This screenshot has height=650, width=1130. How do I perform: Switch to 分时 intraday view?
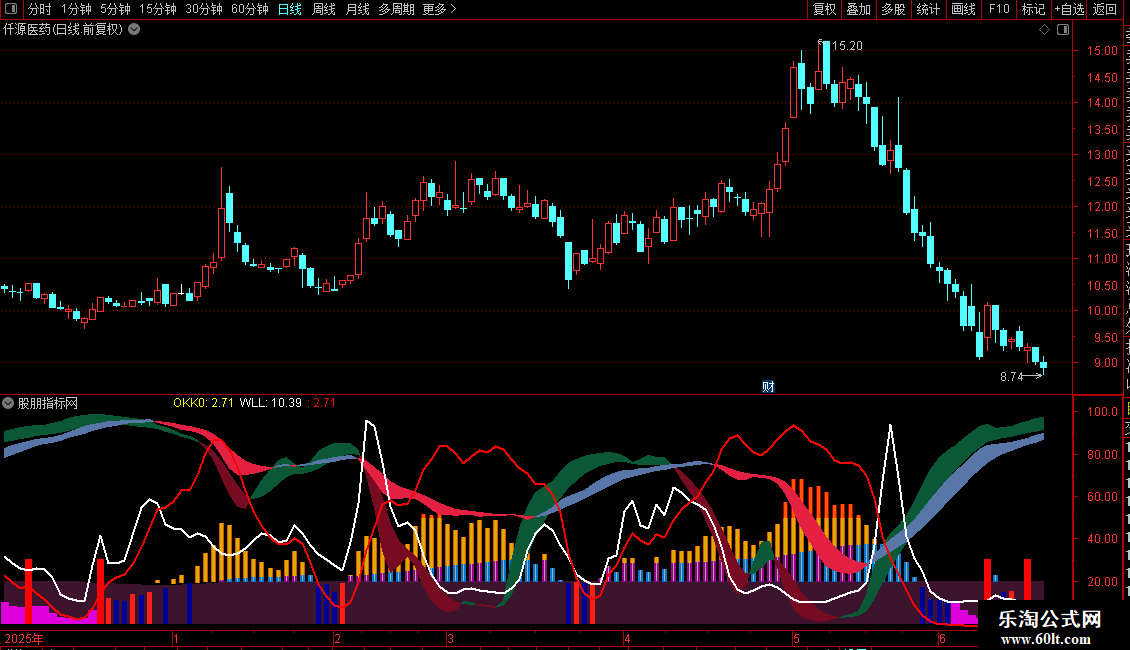40,9
